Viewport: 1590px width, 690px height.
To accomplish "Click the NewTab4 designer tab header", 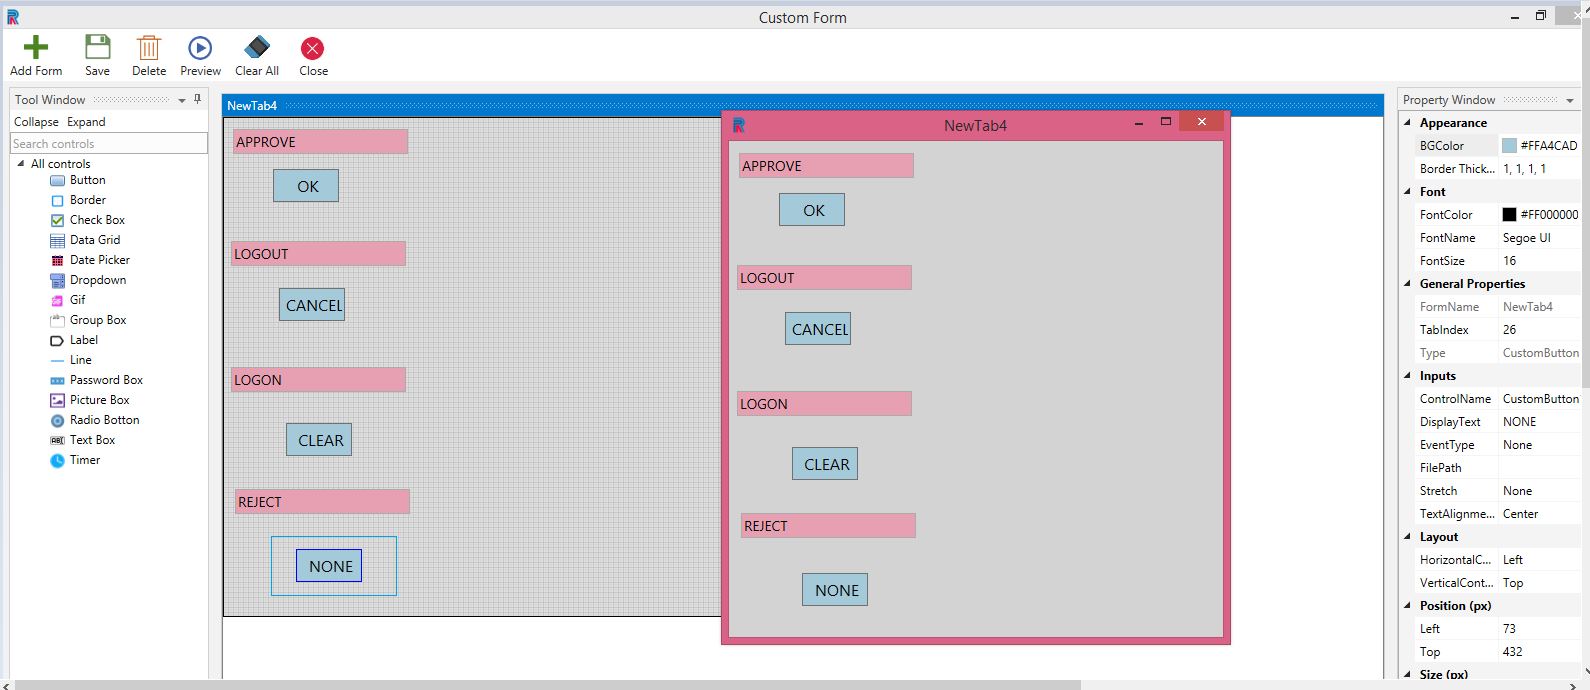I will point(252,105).
